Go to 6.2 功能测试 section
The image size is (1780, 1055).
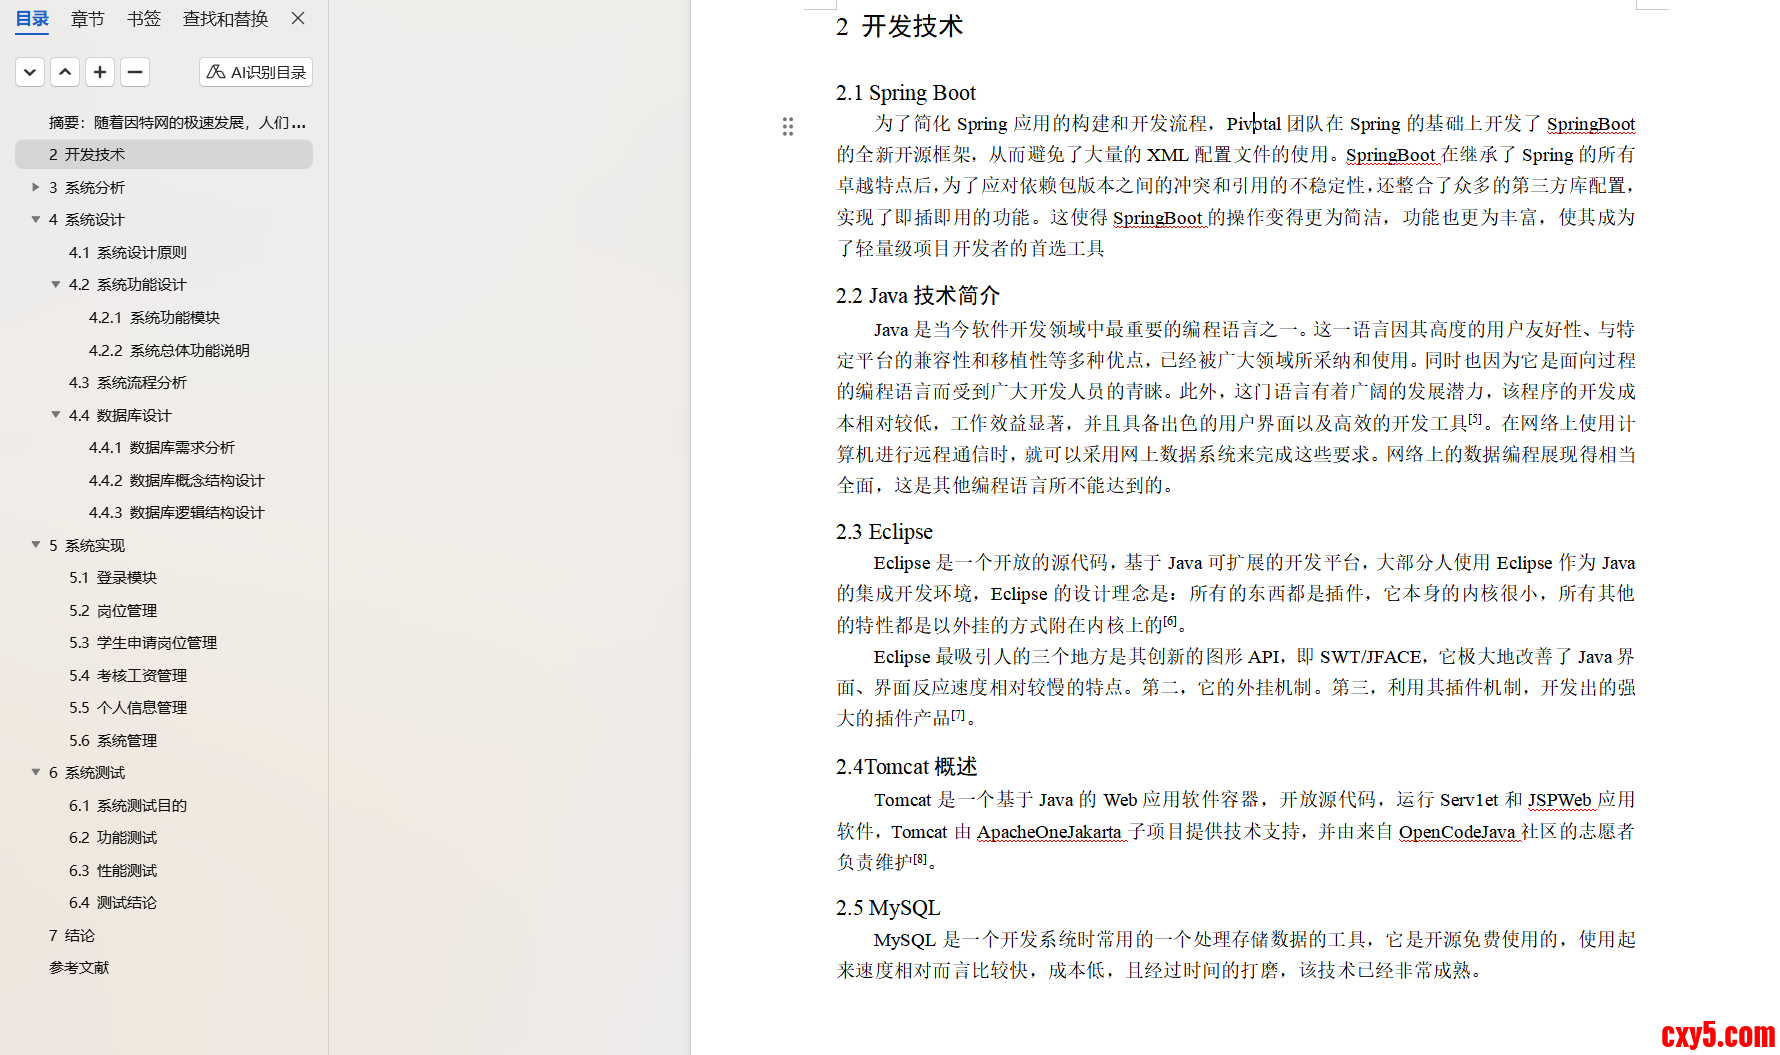click(x=113, y=837)
